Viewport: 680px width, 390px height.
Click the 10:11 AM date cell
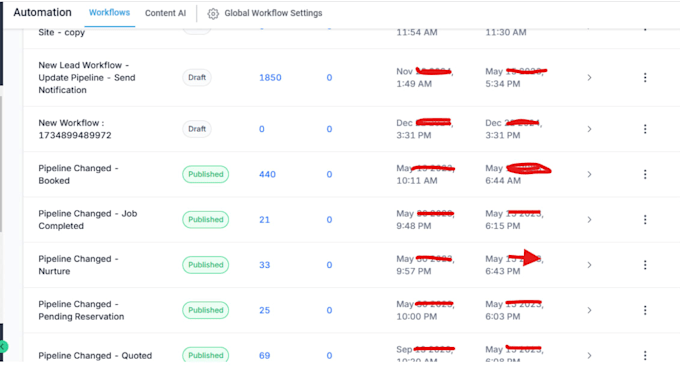[x=425, y=174]
